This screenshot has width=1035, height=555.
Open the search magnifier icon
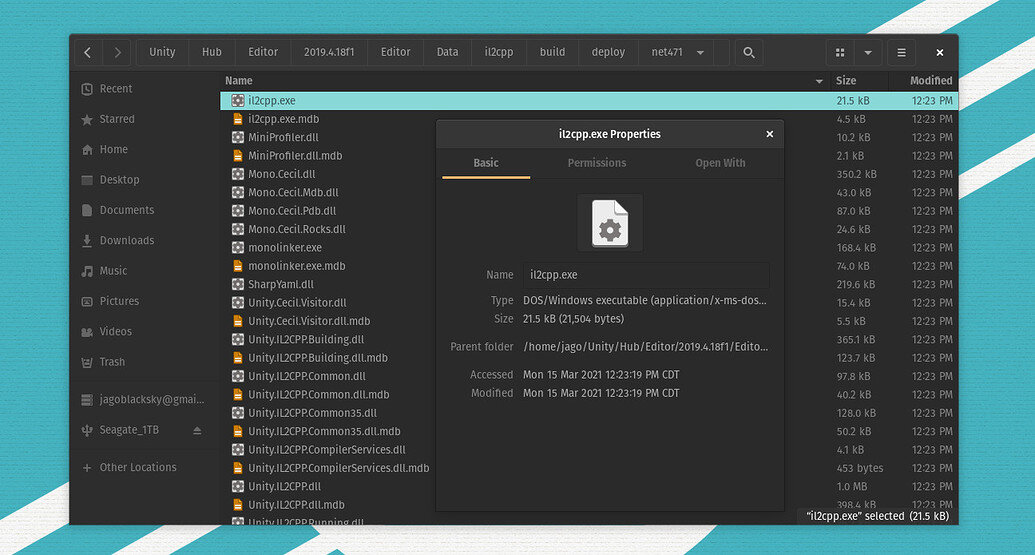coord(748,53)
